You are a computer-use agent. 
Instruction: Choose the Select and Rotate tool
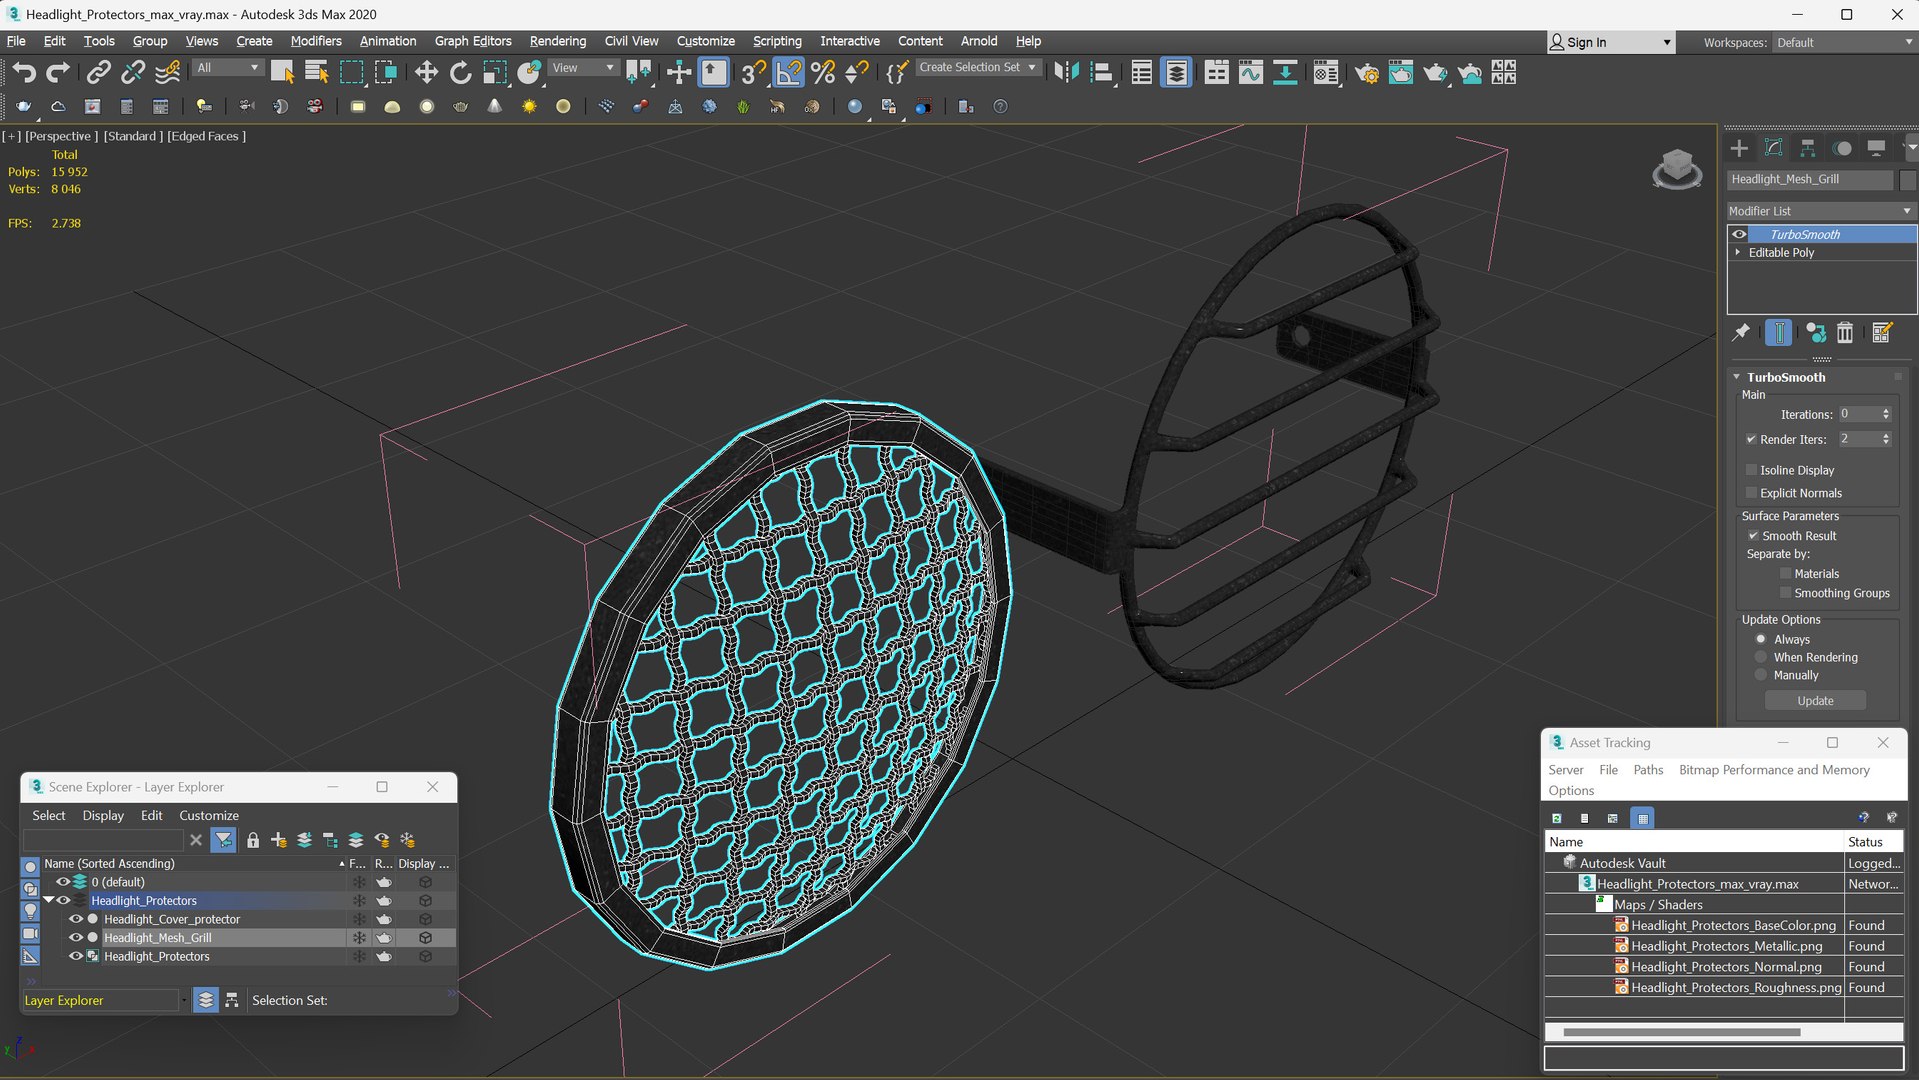click(x=460, y=72)
